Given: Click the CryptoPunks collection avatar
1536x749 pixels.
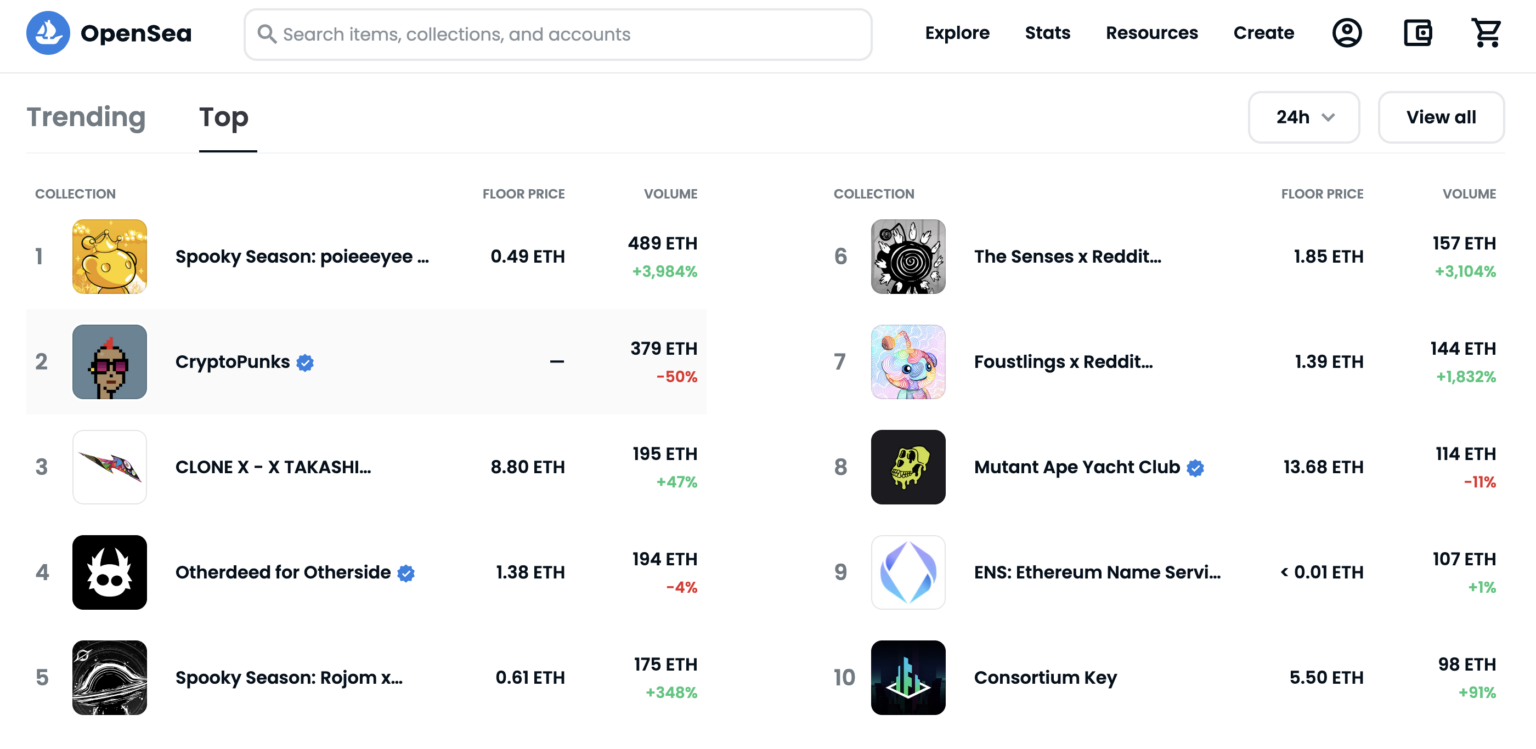Looking at the screenshot, I should (110, 362).
